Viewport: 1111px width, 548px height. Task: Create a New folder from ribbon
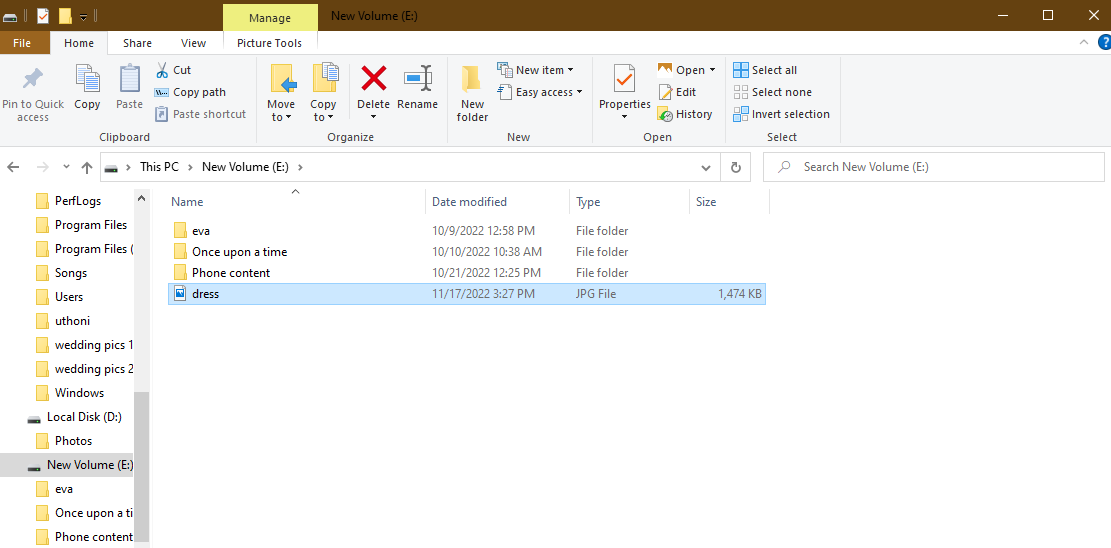point(472,92)
